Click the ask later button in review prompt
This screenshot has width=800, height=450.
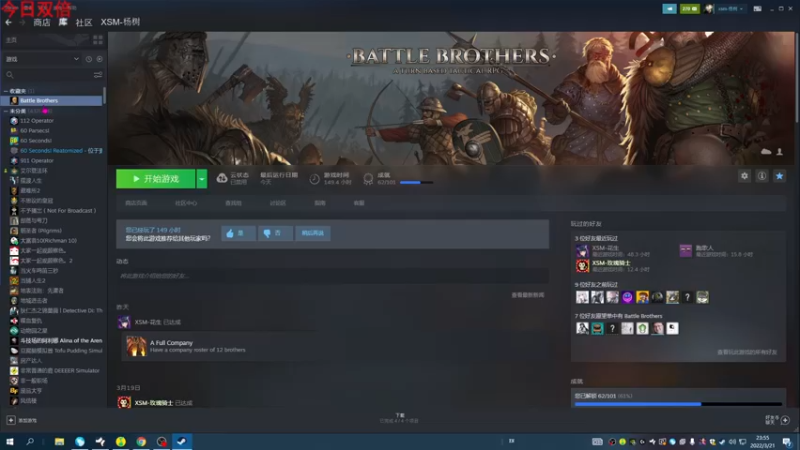[313, 233]
